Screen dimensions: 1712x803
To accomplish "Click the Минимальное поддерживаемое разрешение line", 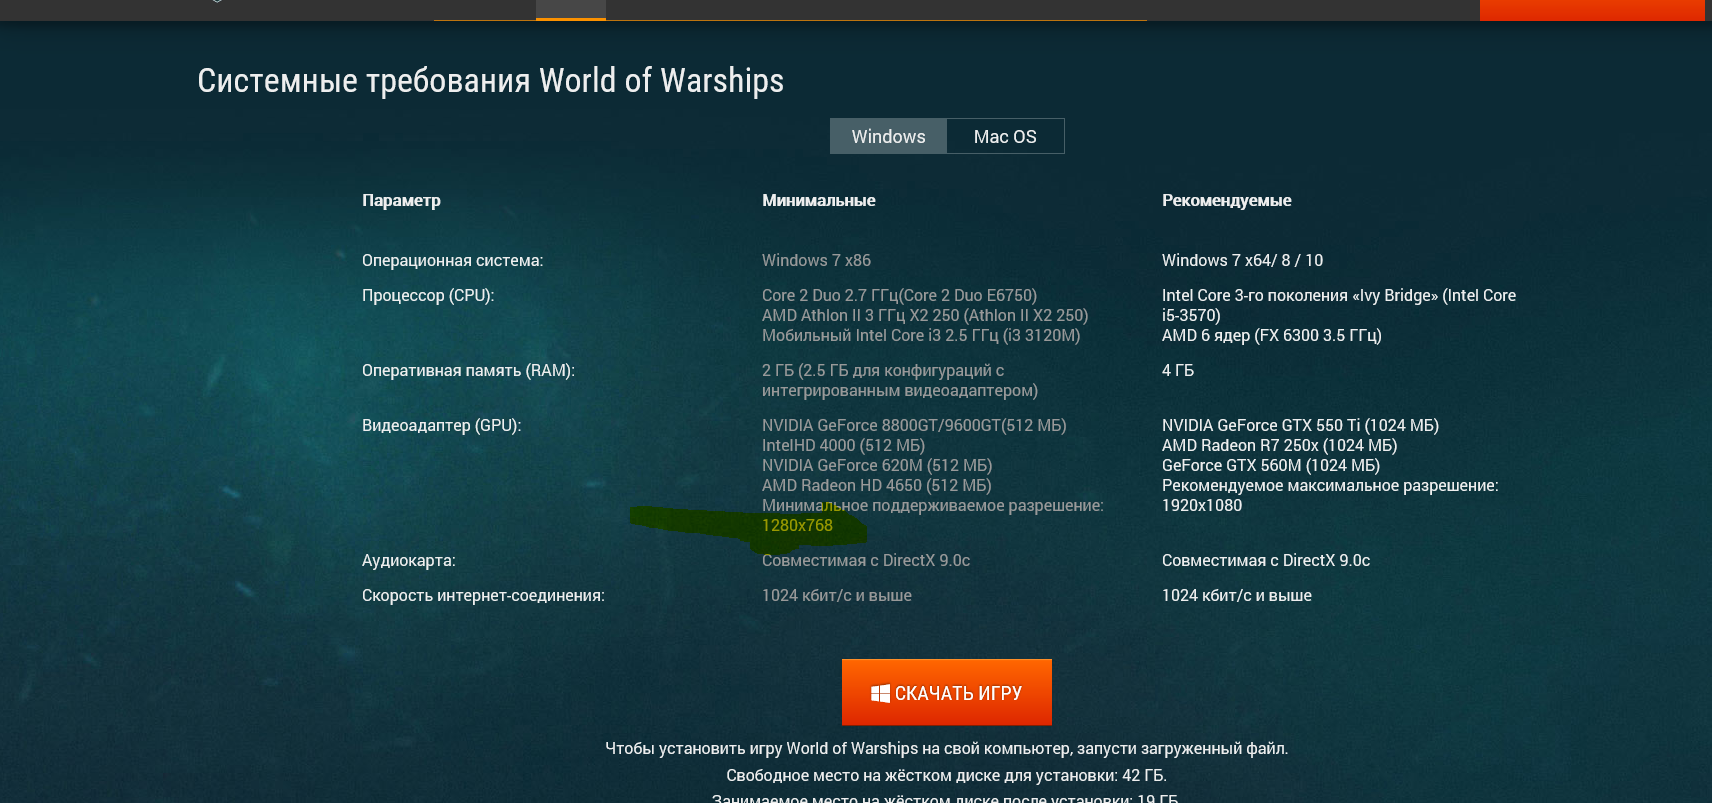I will (x=933, y=505).
